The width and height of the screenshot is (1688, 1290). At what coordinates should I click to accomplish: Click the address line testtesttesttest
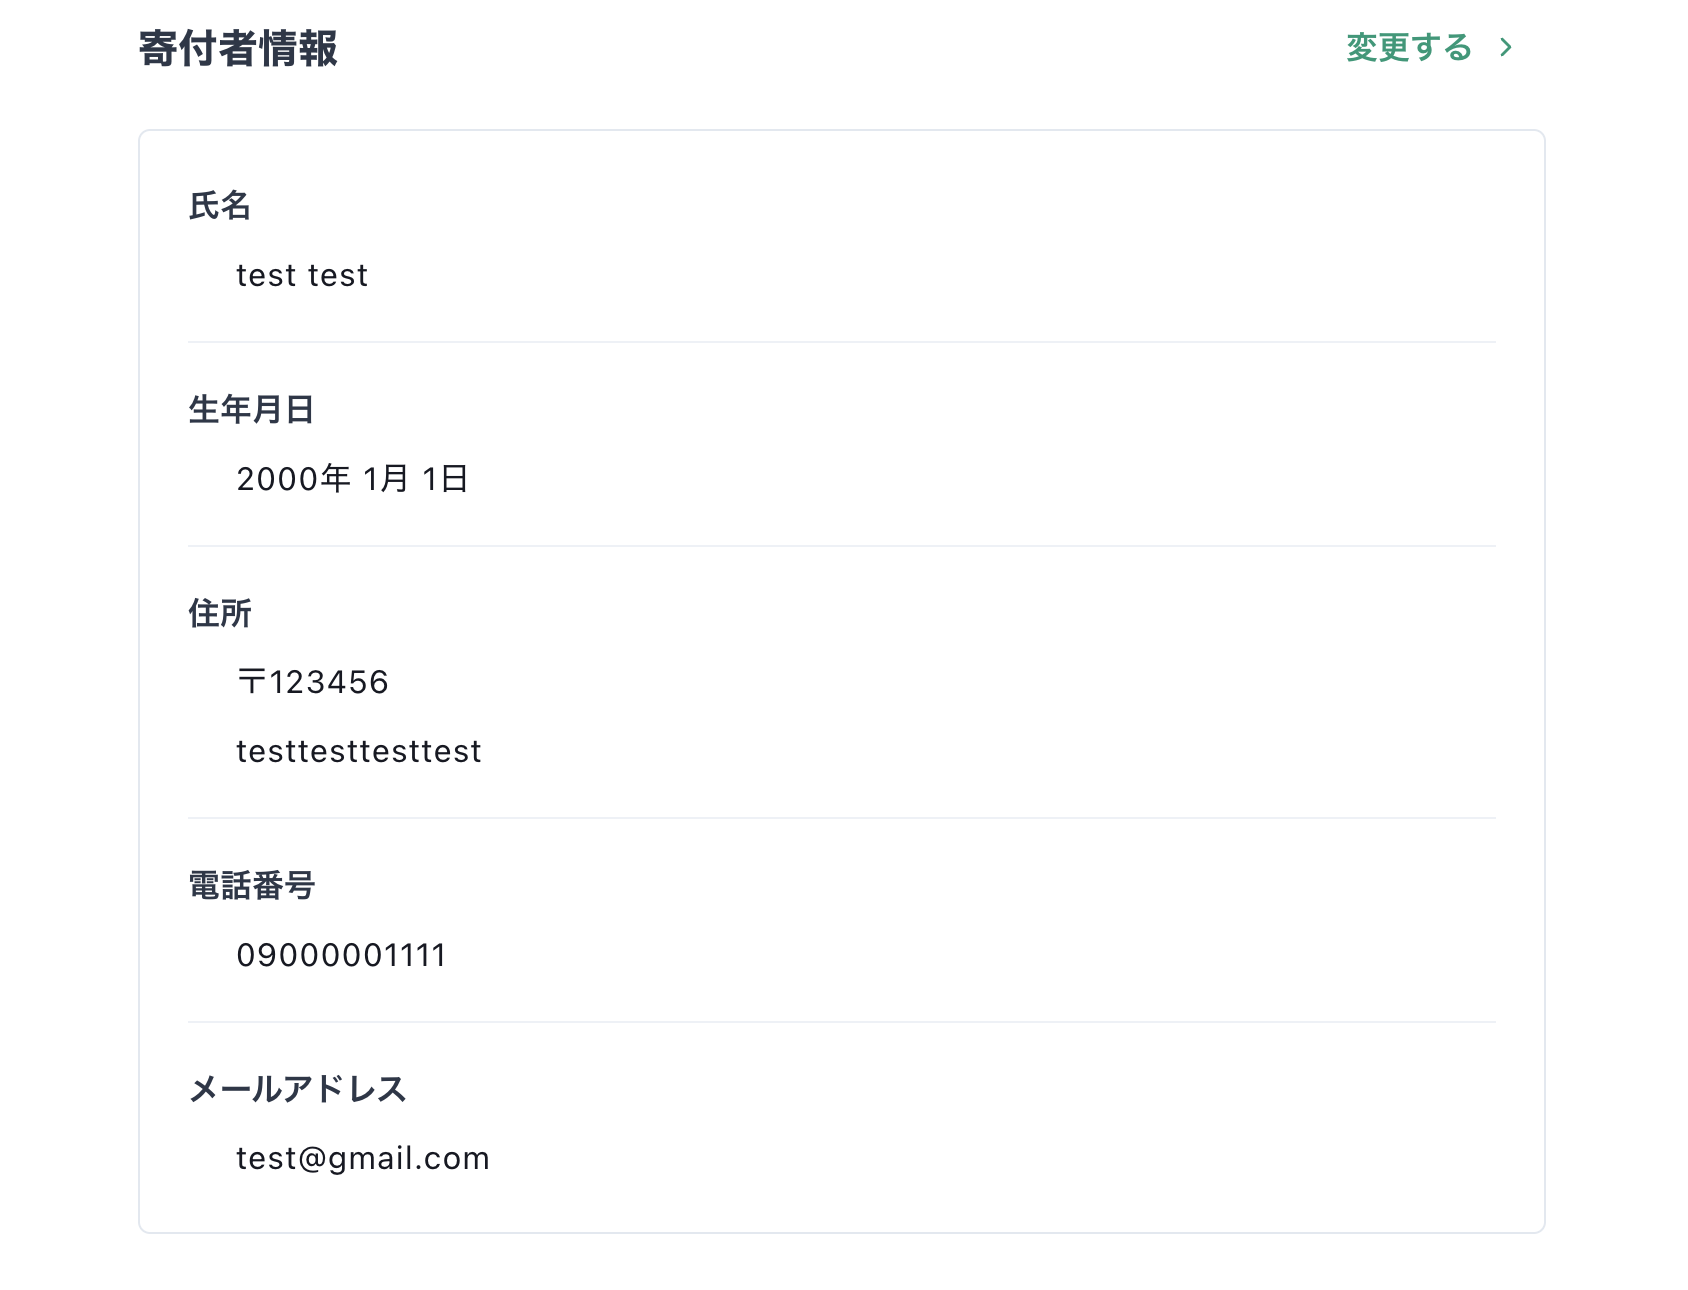click(x=359, y=751)
